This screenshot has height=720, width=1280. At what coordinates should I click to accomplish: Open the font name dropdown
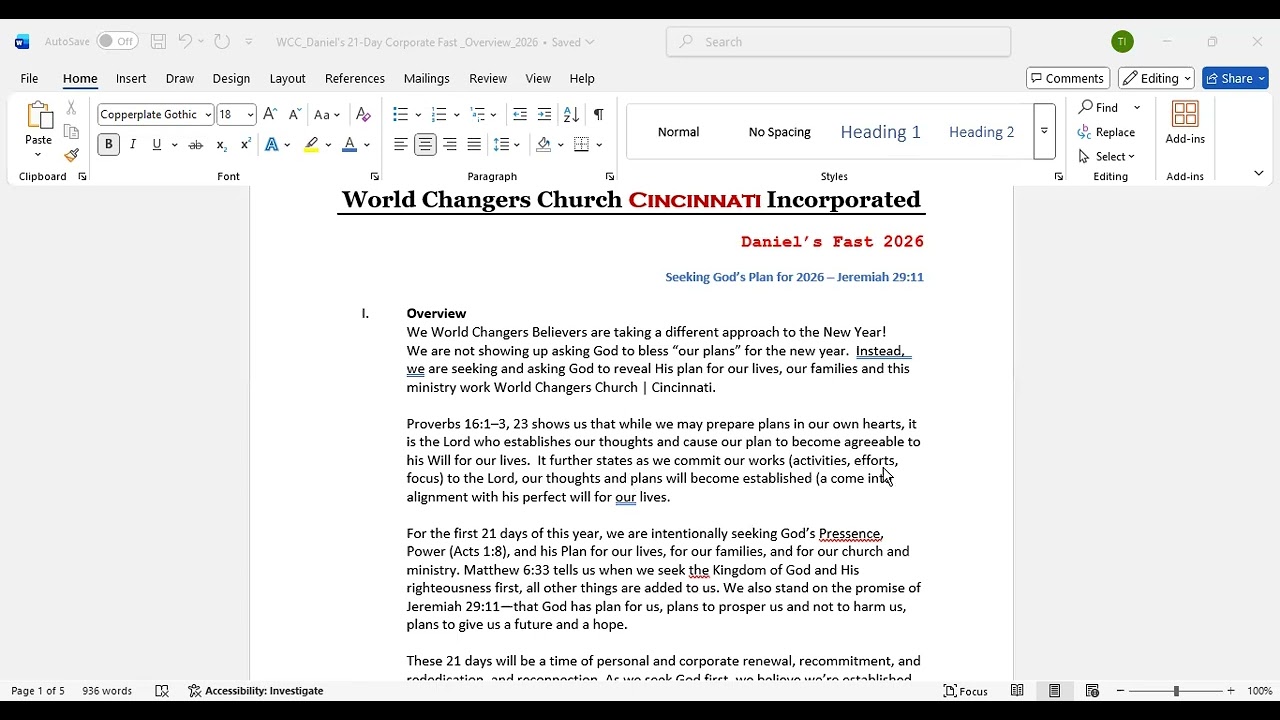click(208, 115)
